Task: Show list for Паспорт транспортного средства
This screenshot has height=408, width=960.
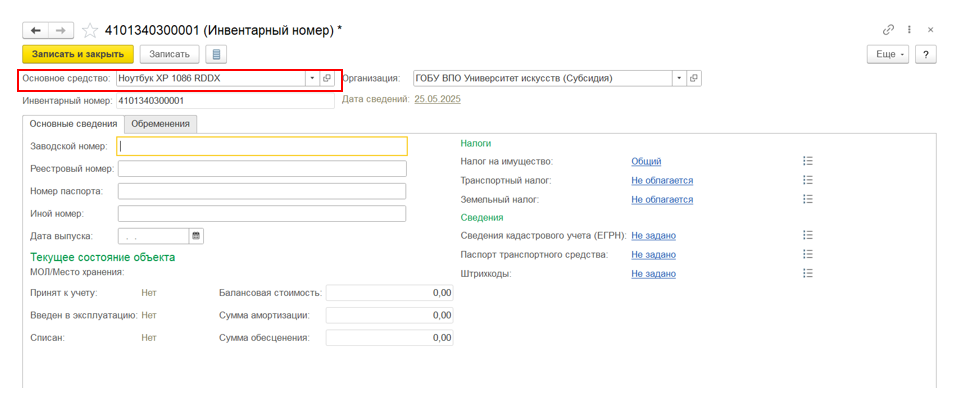Action: tap(808, 254)
